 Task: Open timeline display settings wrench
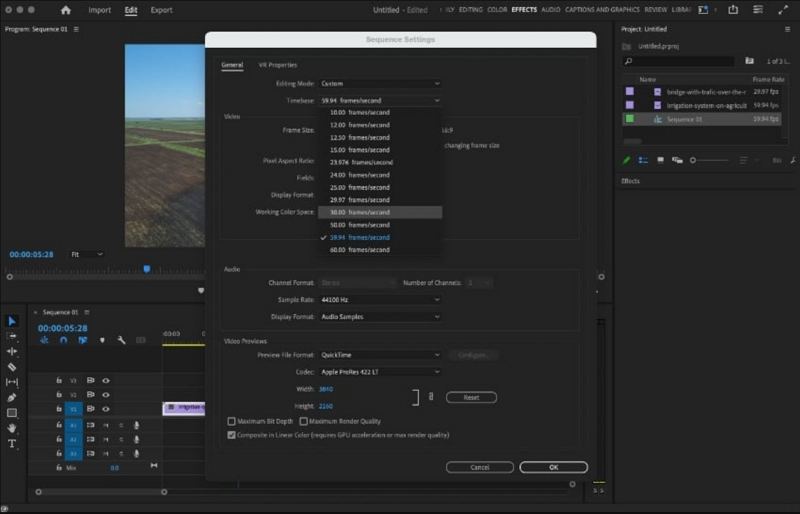pos(121,340)
